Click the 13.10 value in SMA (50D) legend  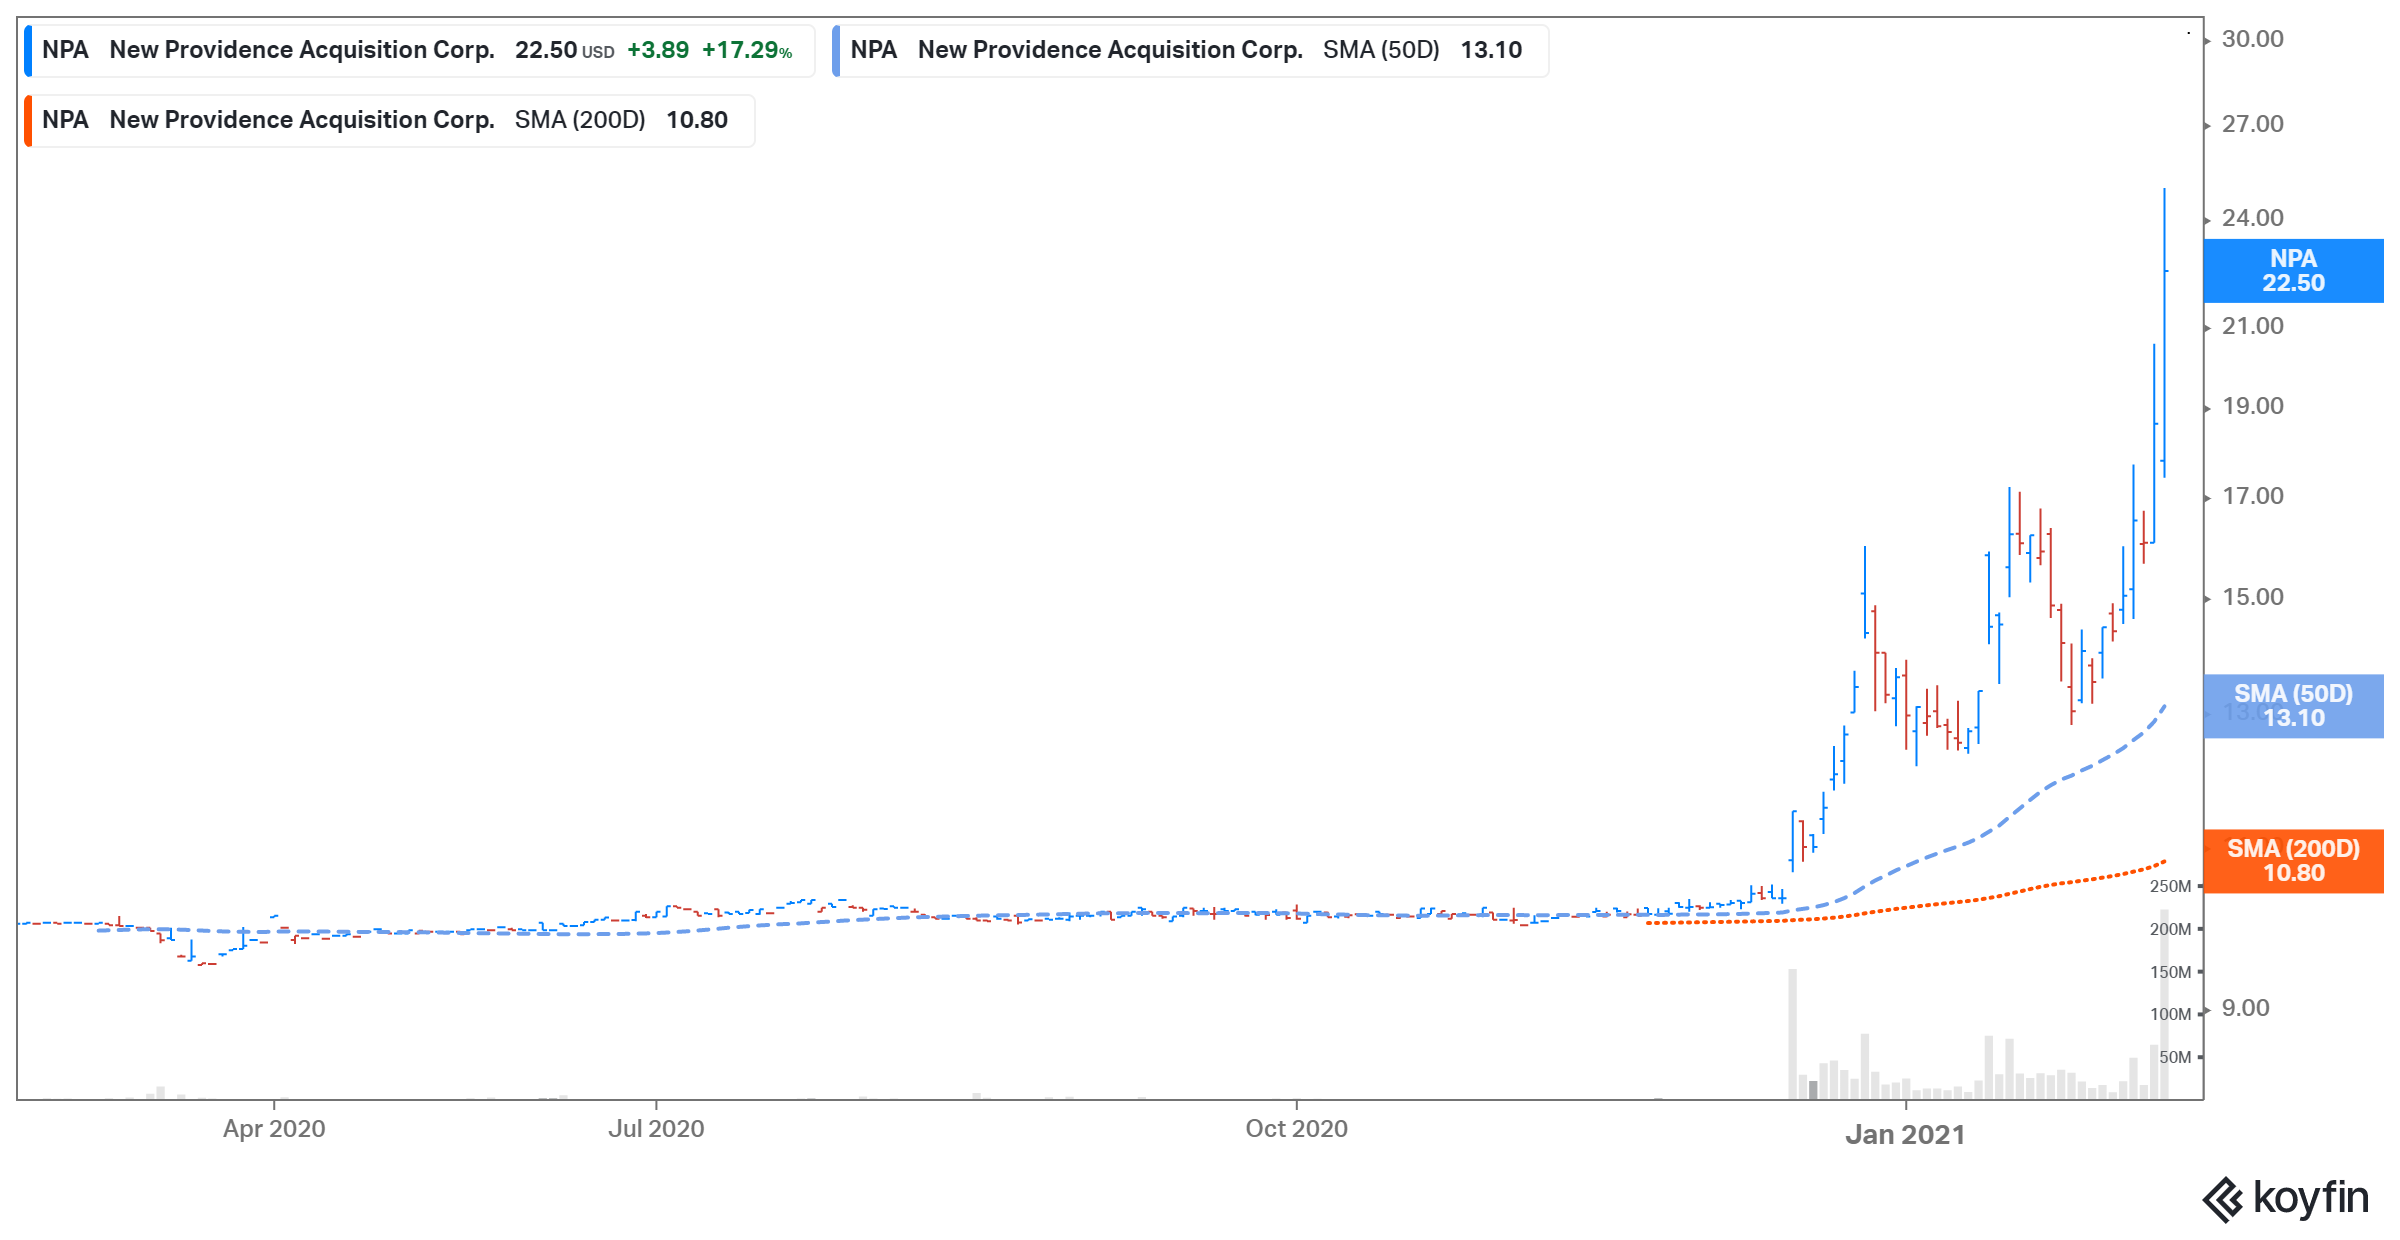click(x=1491, y=51)
